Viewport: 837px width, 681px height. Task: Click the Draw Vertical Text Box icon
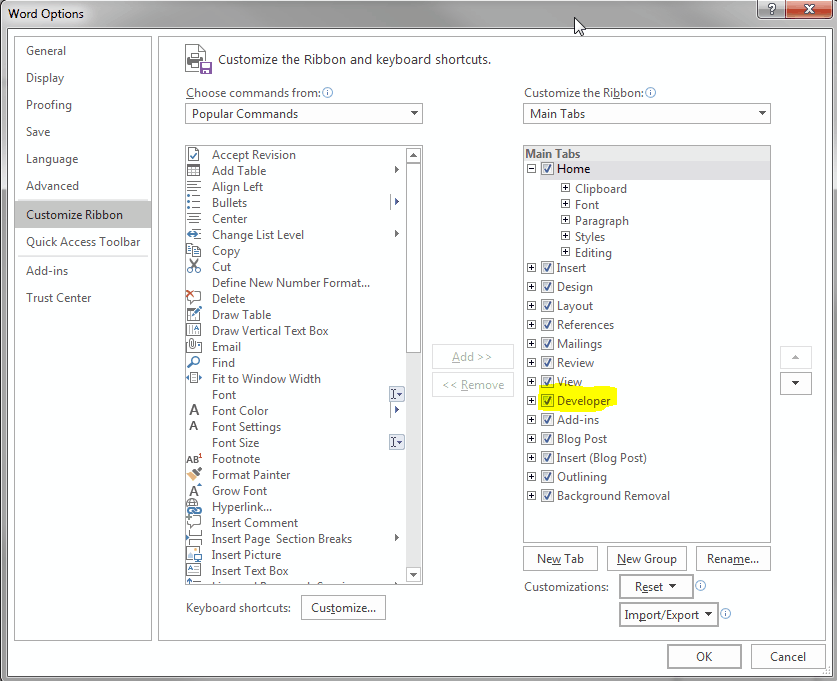tap(194, 330)
